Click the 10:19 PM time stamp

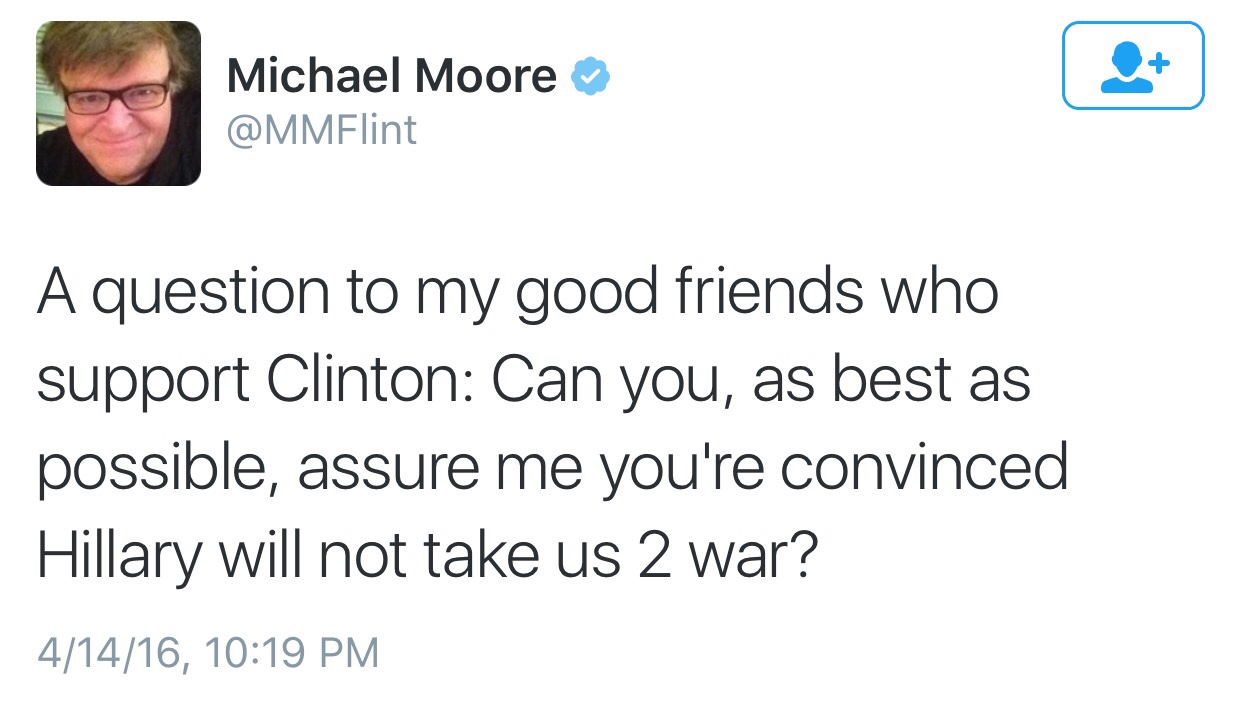tap(290, 653)
